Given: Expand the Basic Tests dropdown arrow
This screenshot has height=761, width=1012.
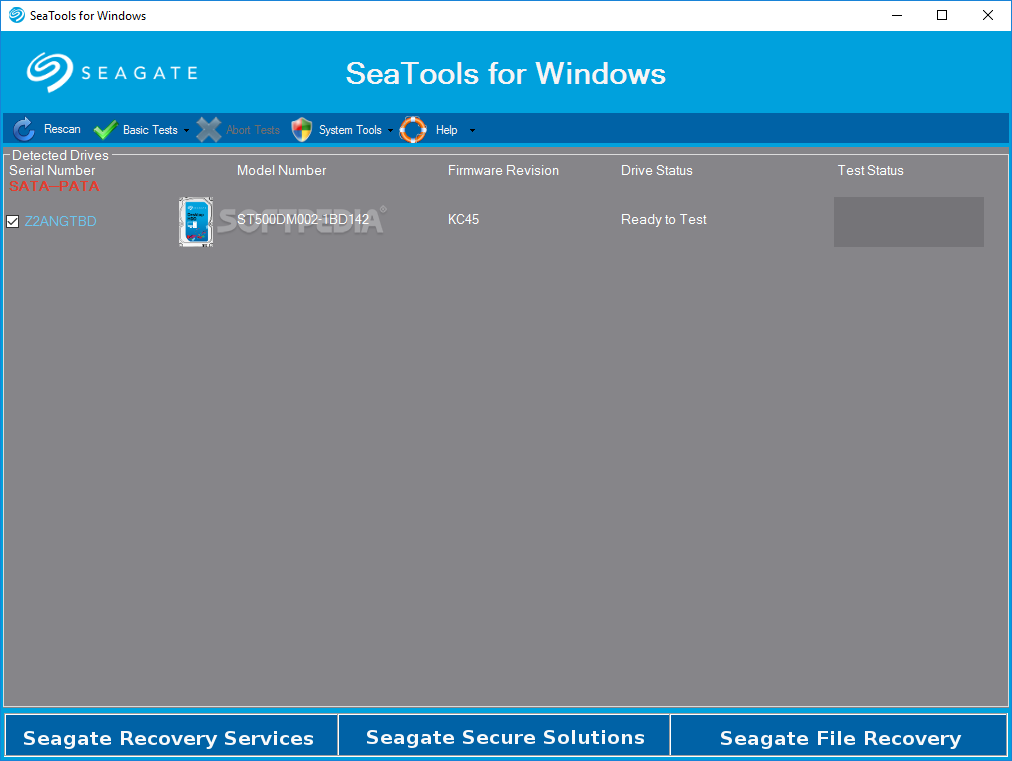Looking at the screenshot, I should pyautogui.click(x=187, y=130).
